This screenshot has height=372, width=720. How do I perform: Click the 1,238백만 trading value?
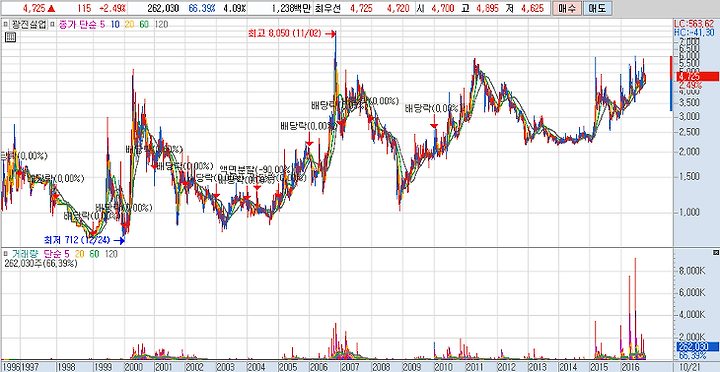pyautogui.click(x=292, y=8)
